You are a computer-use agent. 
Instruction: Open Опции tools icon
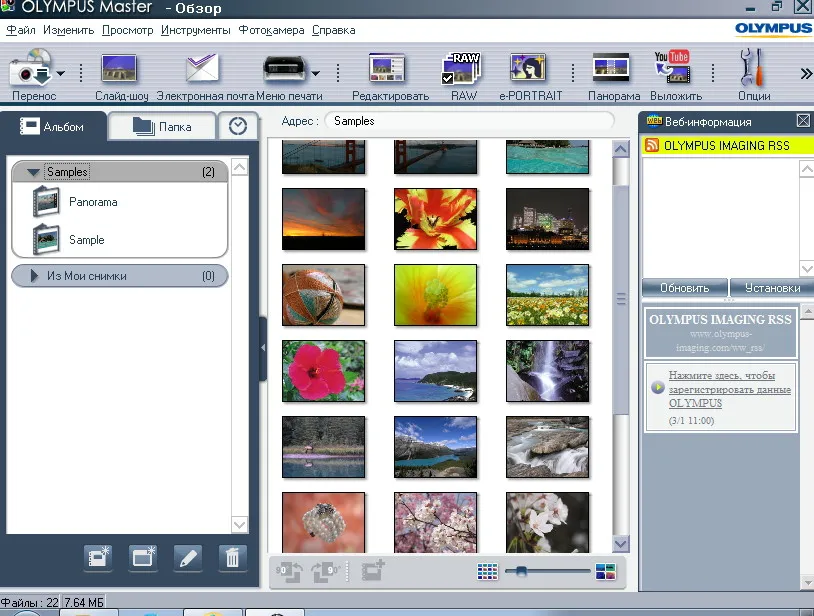tap(752, 67)
